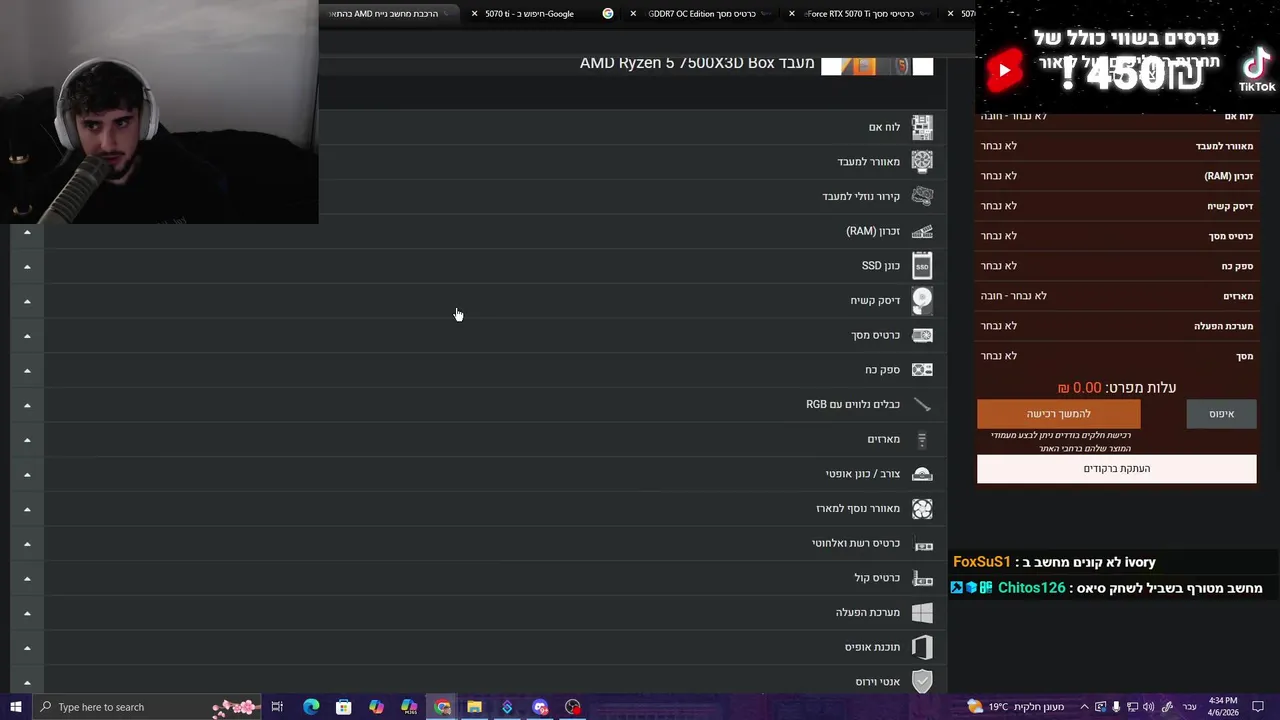Switch to the 'GDDR7 OC Edition' browser tab
The width and height of the screenshot is (1280, 720).
[x=702, y=14]
